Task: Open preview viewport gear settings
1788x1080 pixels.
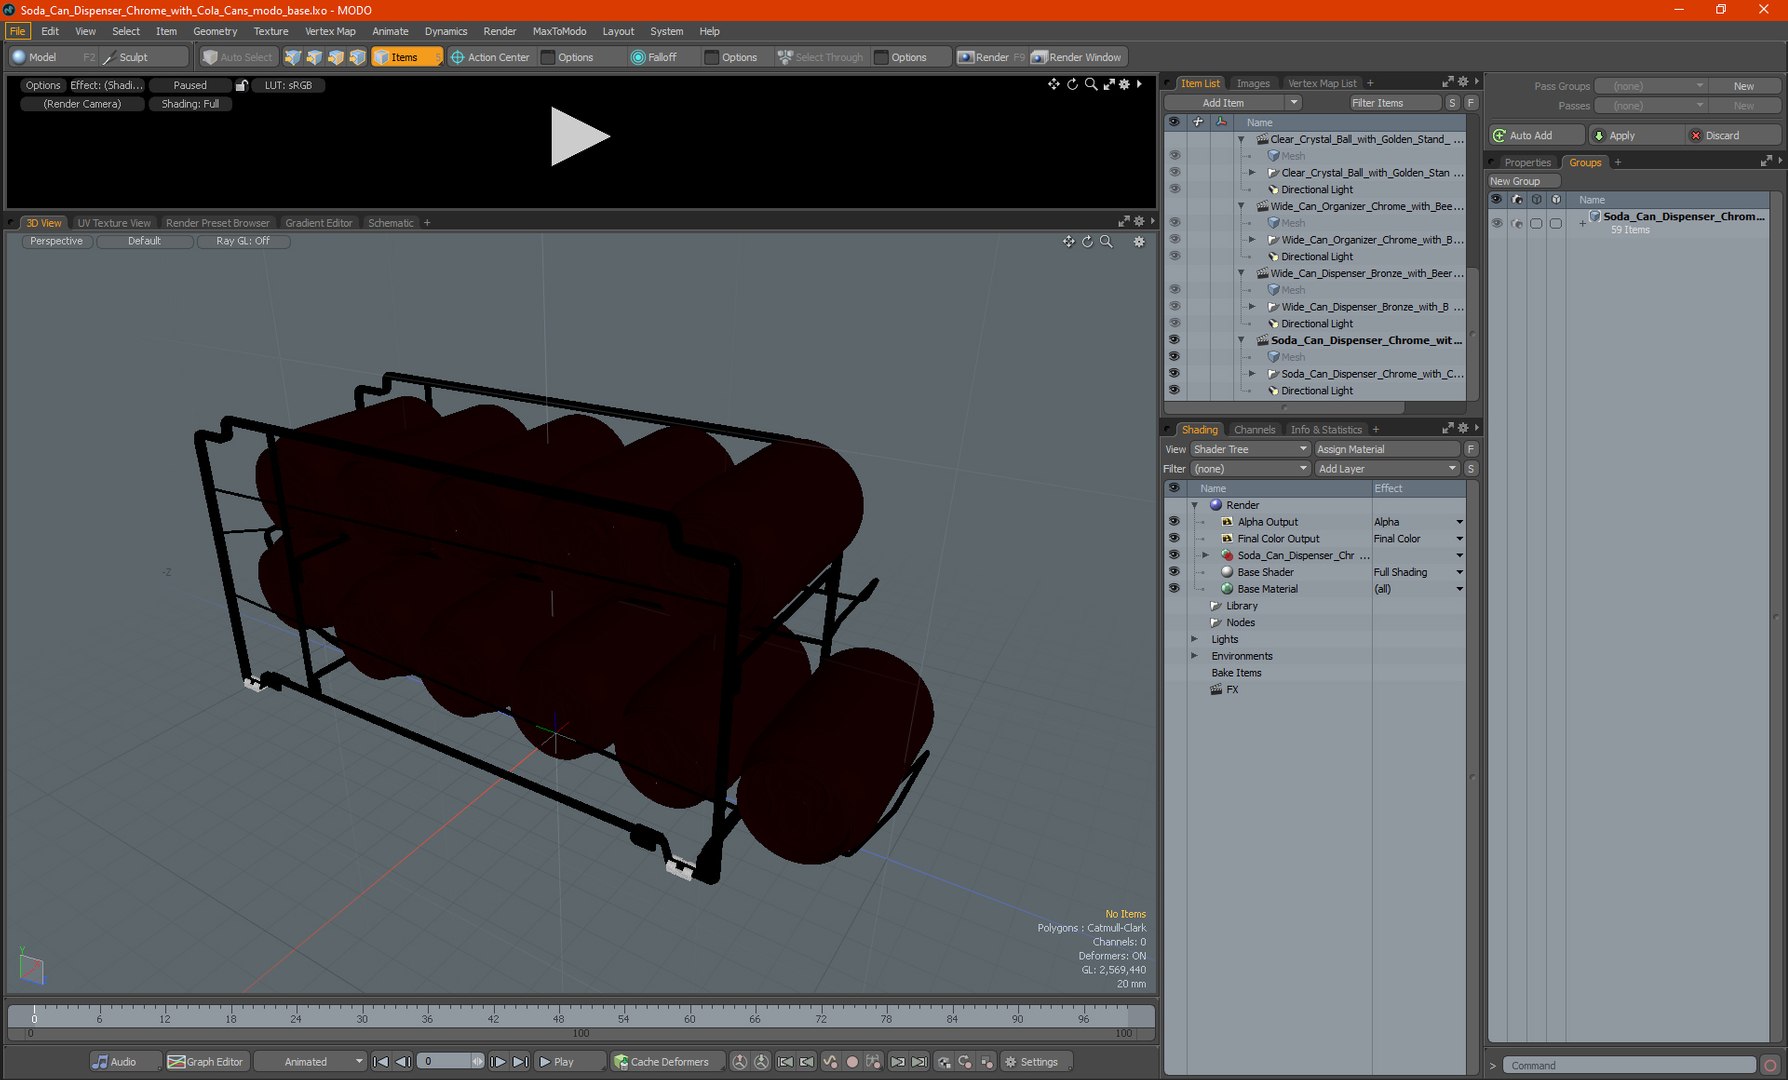Action: coord(1124,84)
